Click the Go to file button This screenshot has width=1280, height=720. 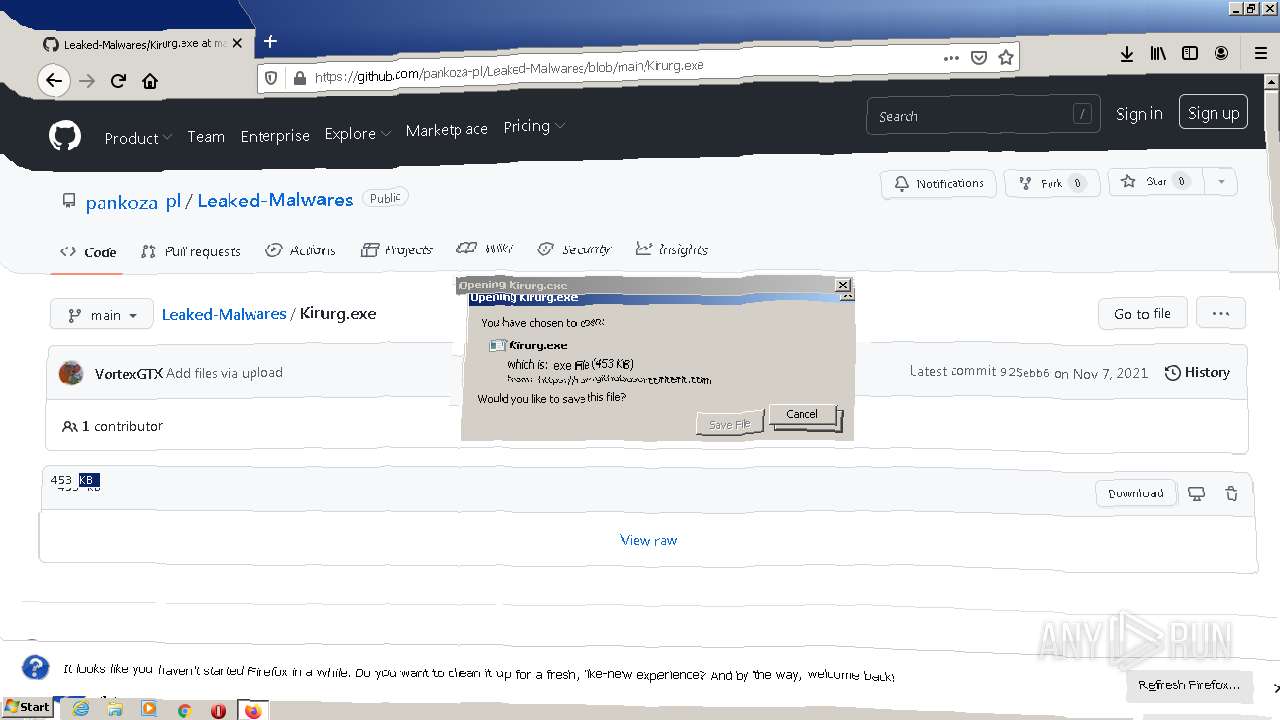coord(1142,314)
